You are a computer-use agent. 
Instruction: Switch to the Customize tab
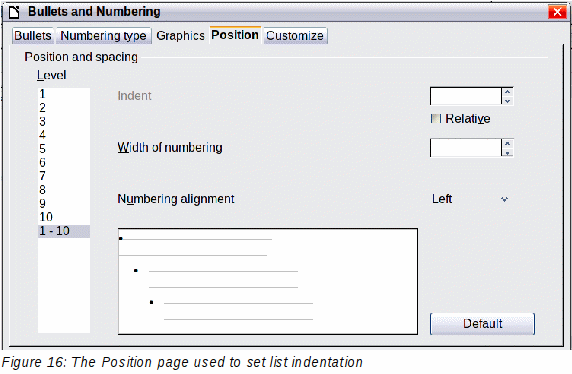pyautogui.click(x=295, y=36)
